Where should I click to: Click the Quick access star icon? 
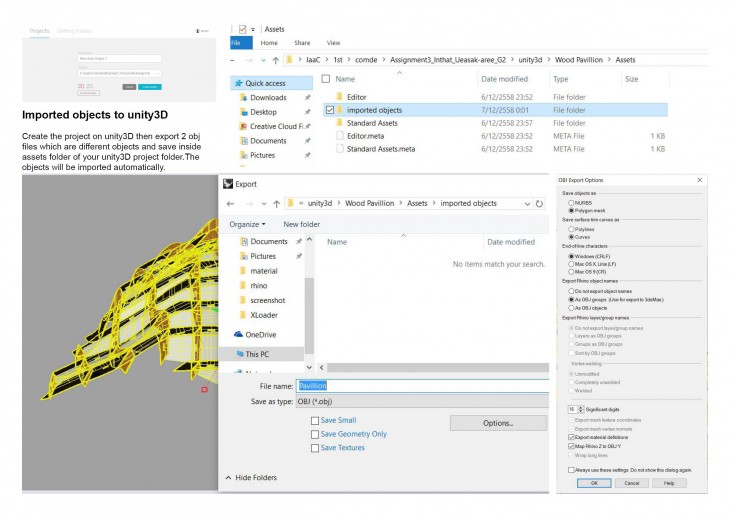239,83
